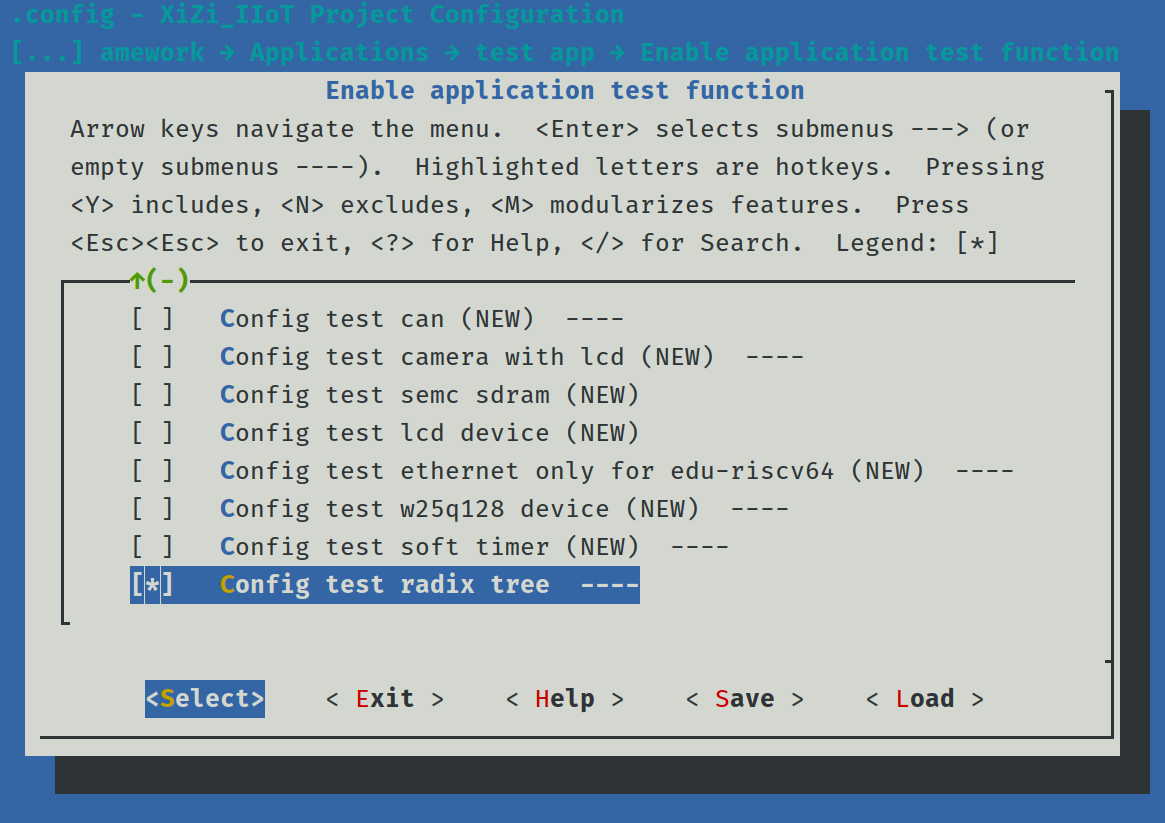Uncheck the Config test radix tree box
1165x823 pixels.
pyautogui.click(x=152, y=585)
